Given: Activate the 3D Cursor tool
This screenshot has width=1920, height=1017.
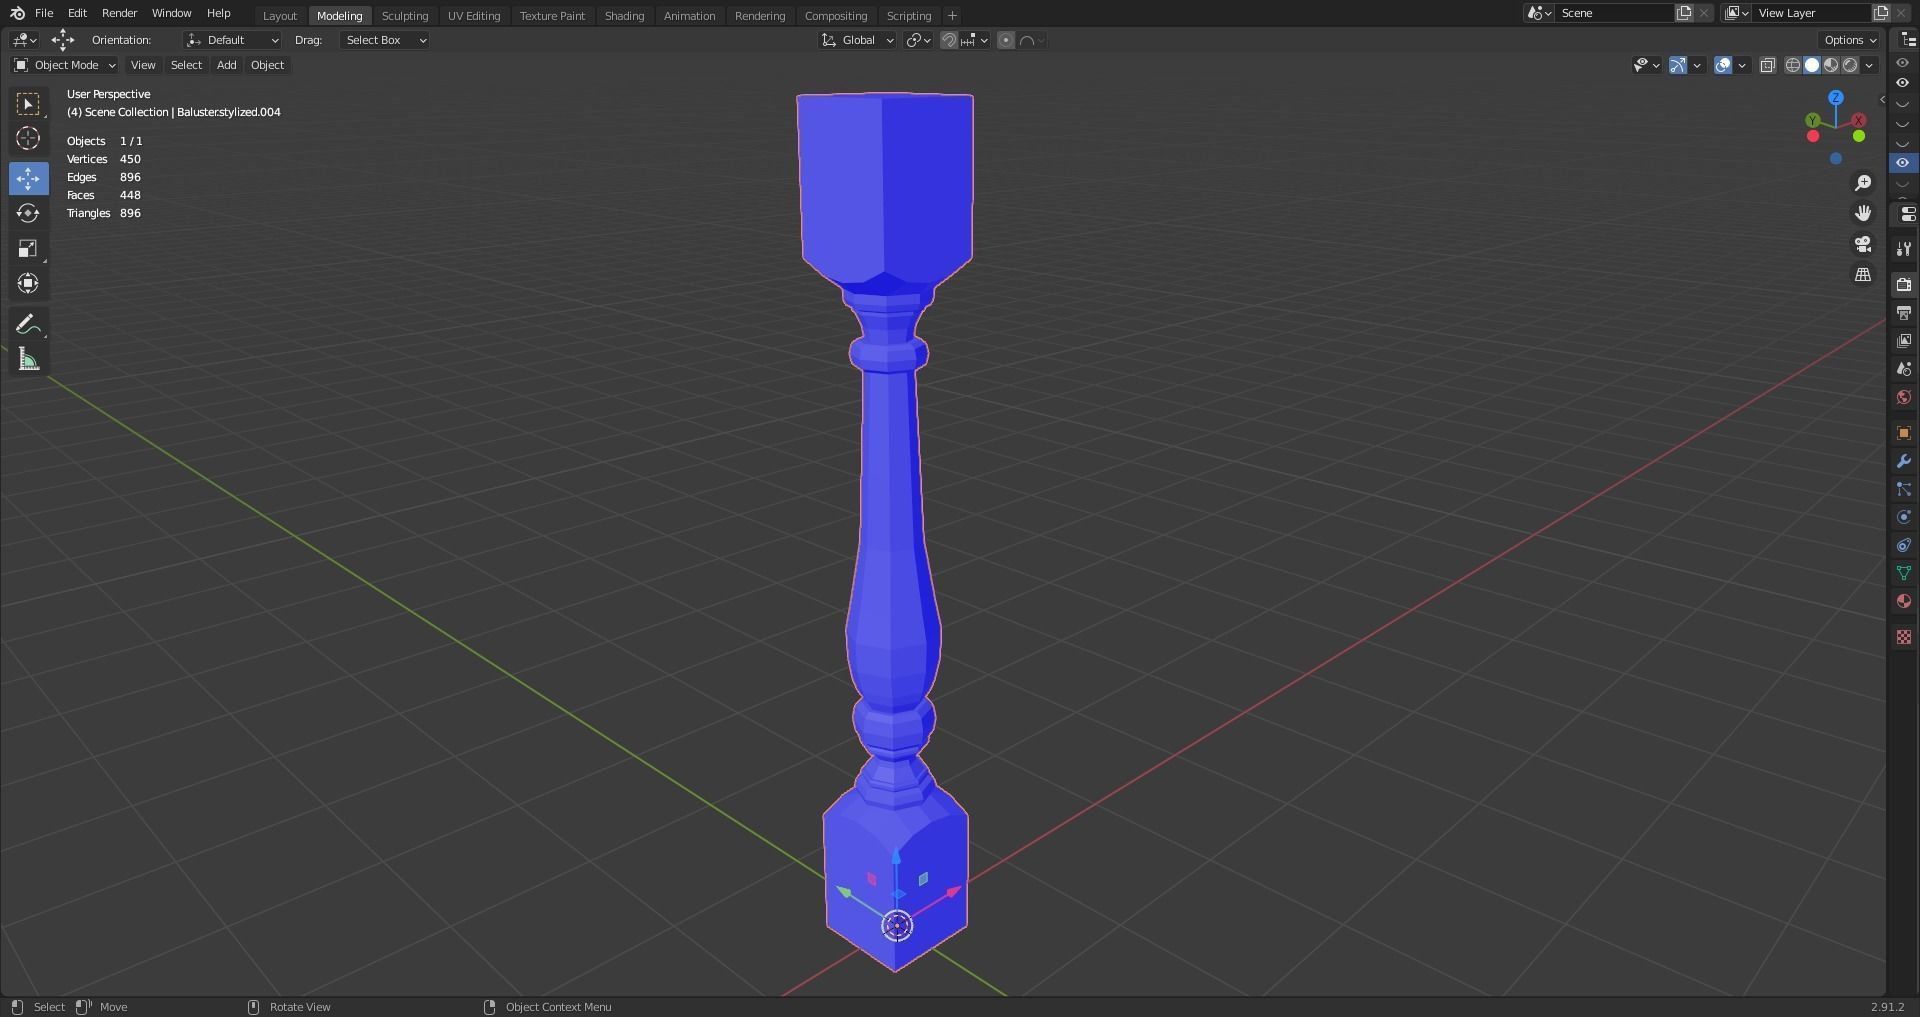Looking at the screenshot, I should (28, 138).
